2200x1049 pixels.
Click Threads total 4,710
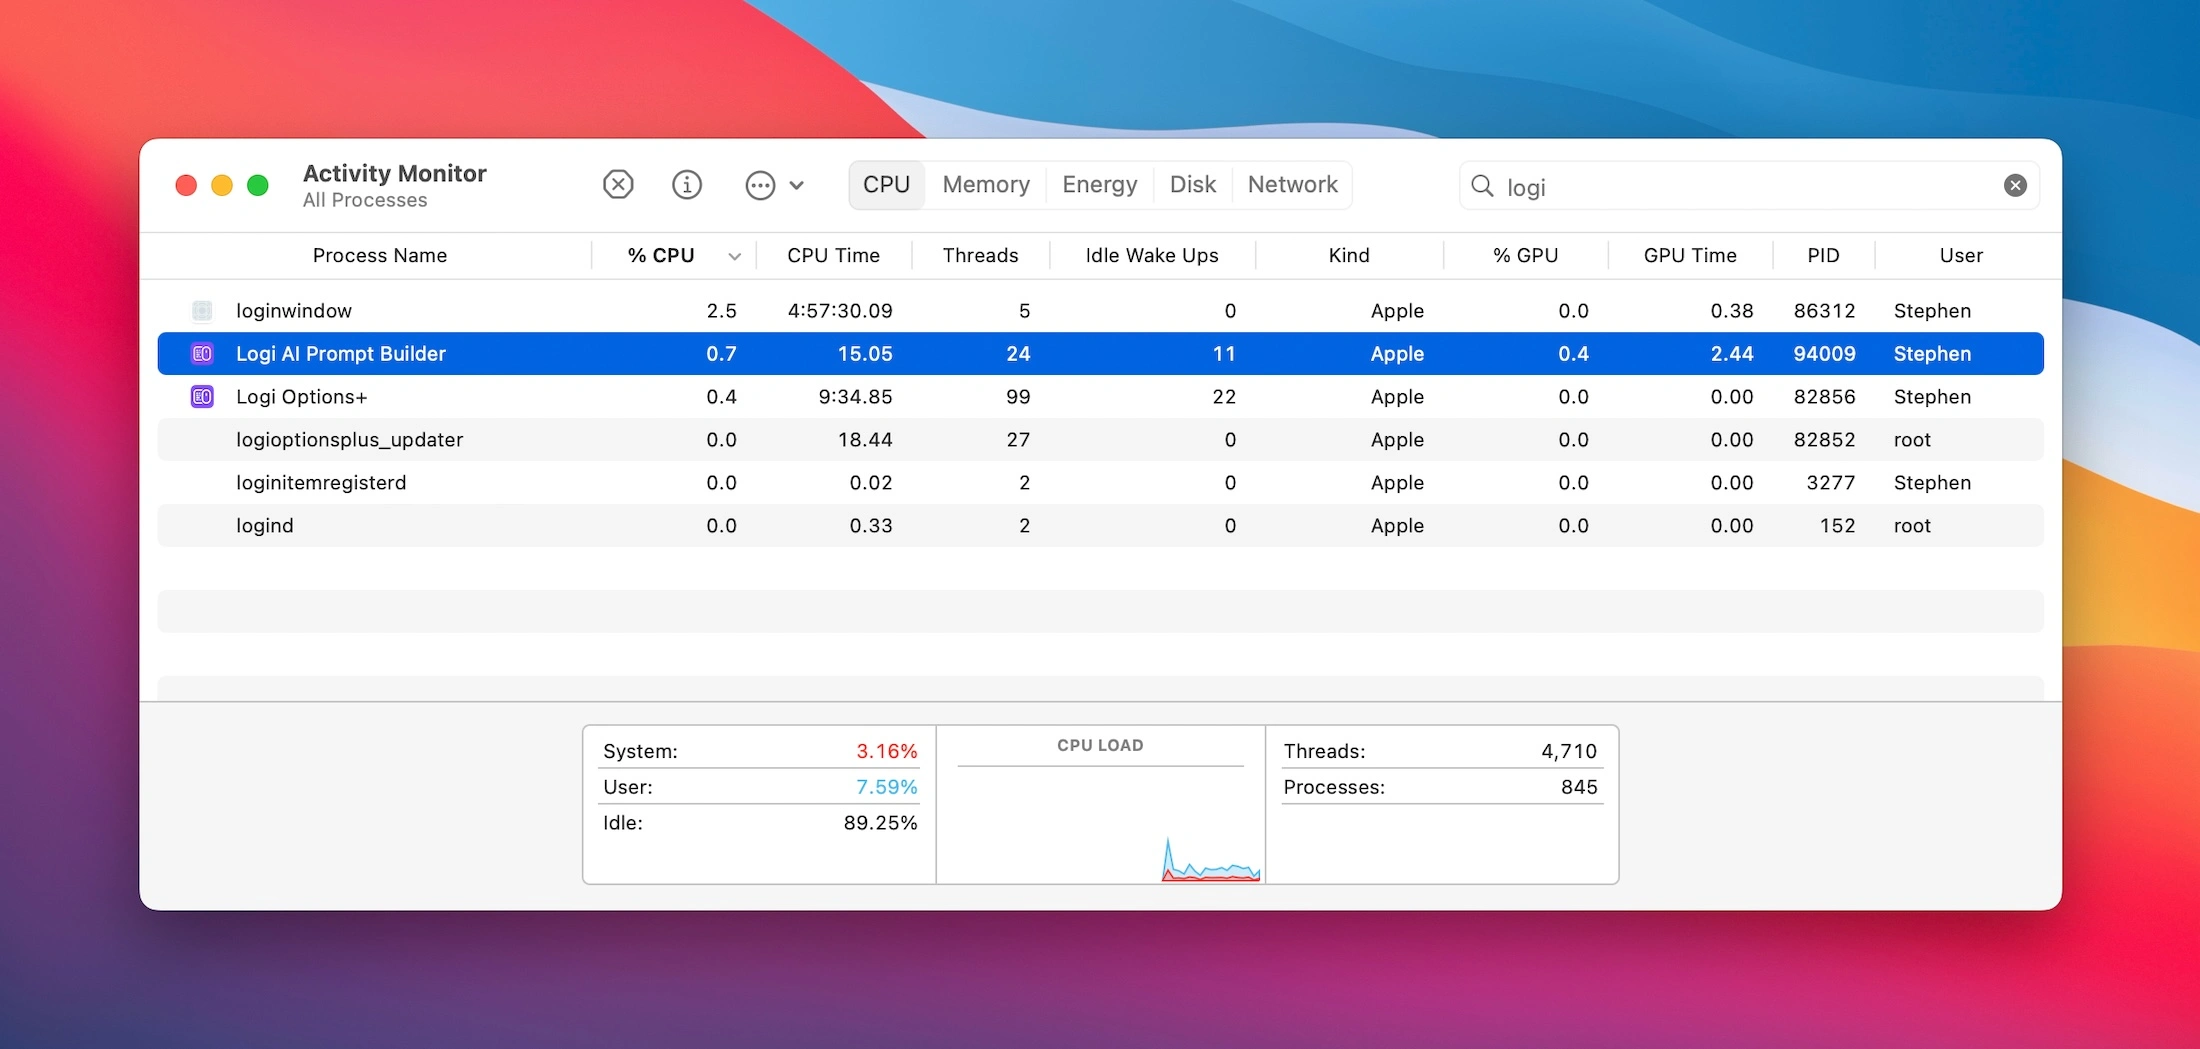point(1569,751)
